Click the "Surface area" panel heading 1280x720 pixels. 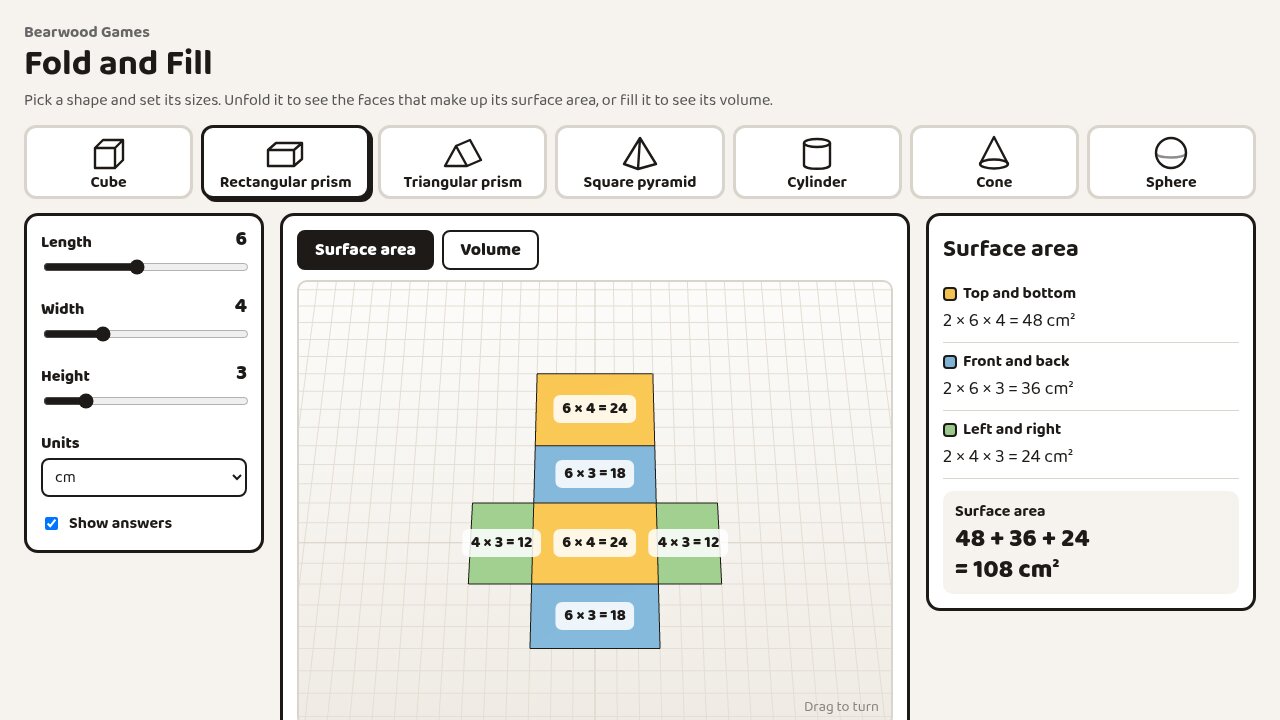(1011, 249)
